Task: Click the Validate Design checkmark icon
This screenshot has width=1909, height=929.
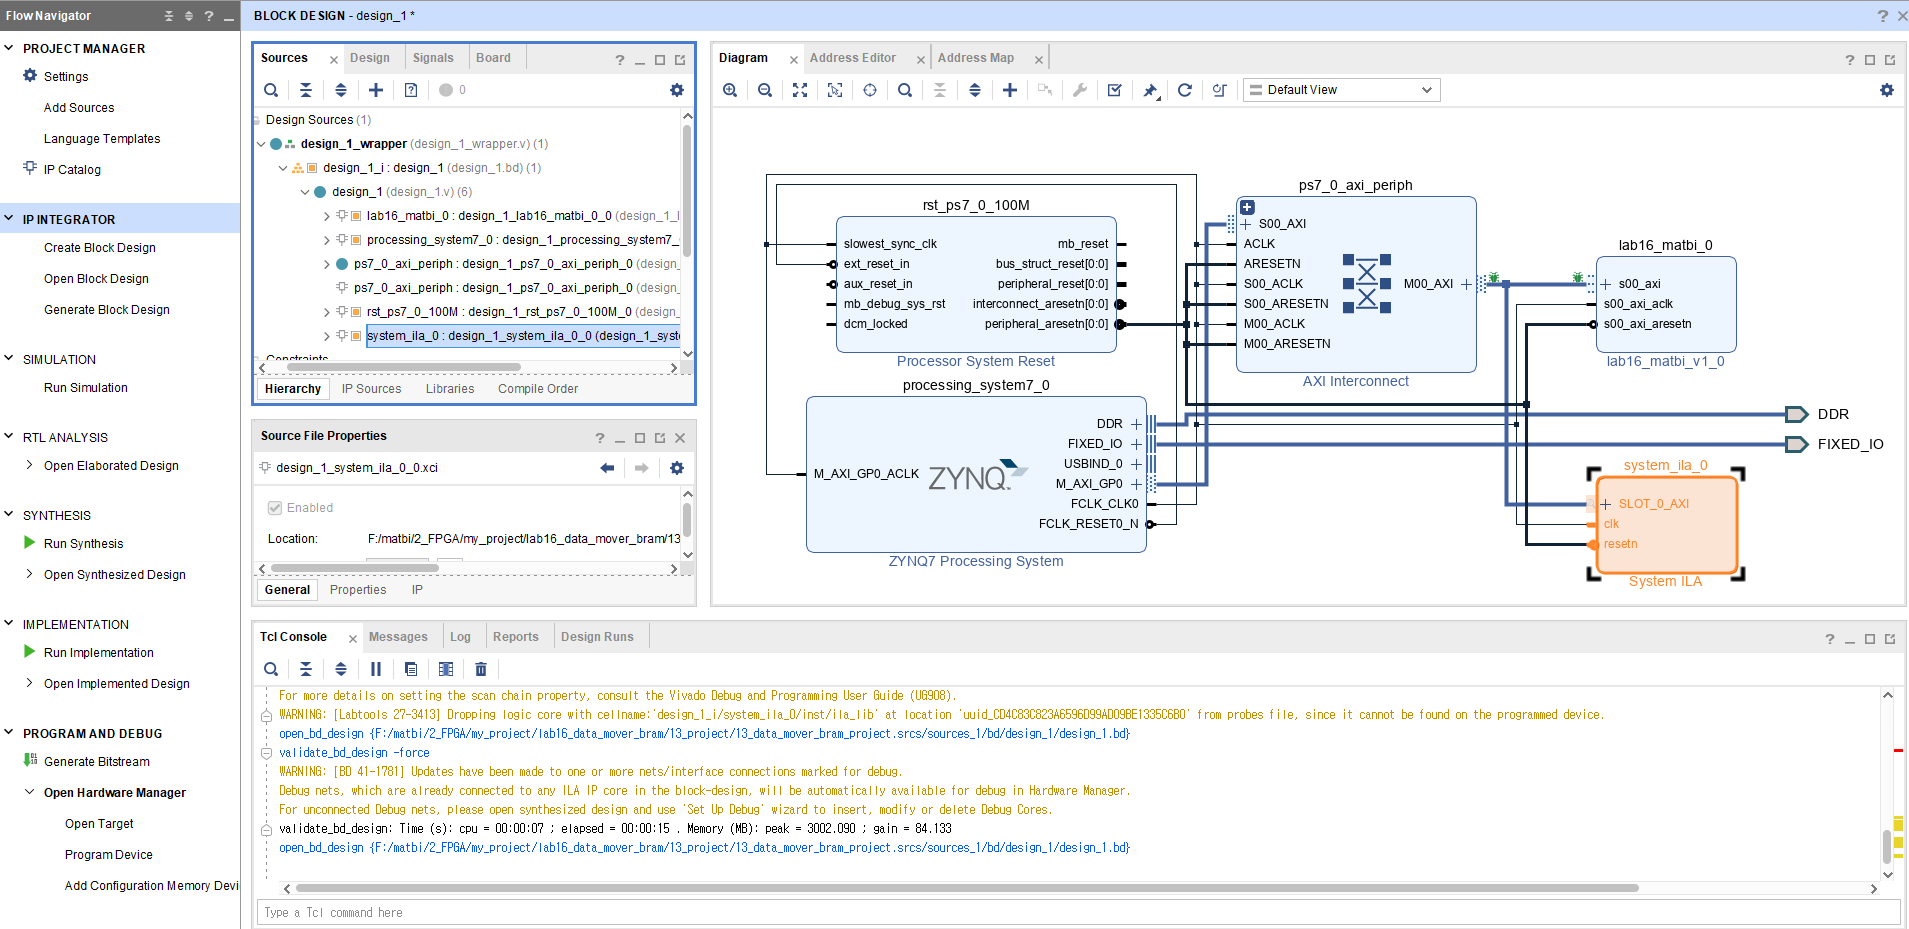Action: [1115, 90]
